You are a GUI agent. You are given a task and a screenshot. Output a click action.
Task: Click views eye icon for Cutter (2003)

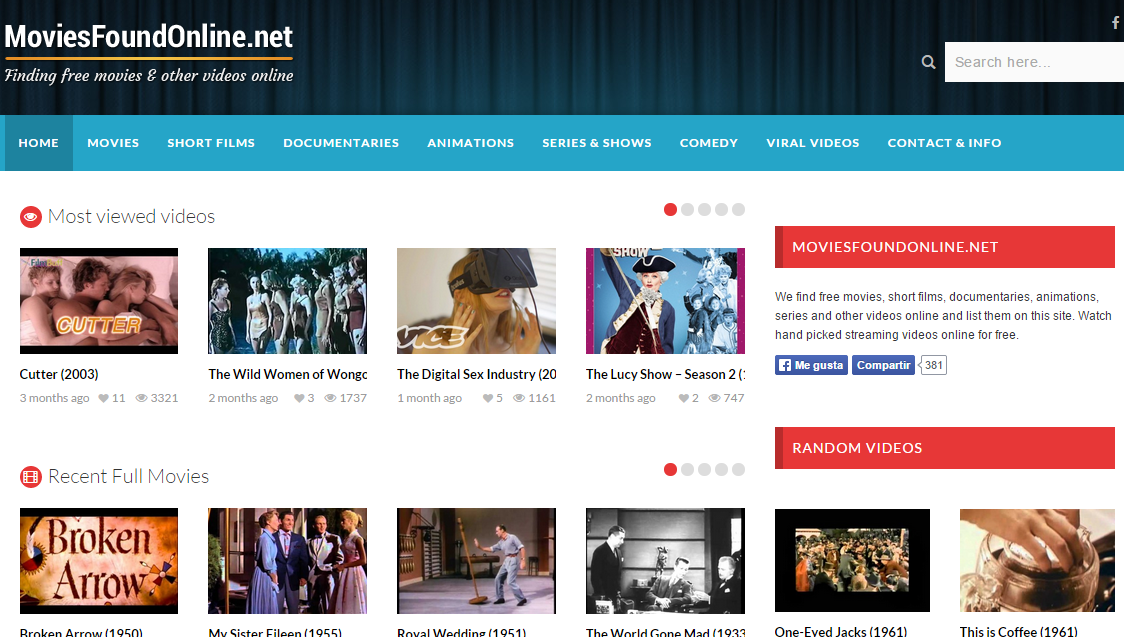point(141,398)
